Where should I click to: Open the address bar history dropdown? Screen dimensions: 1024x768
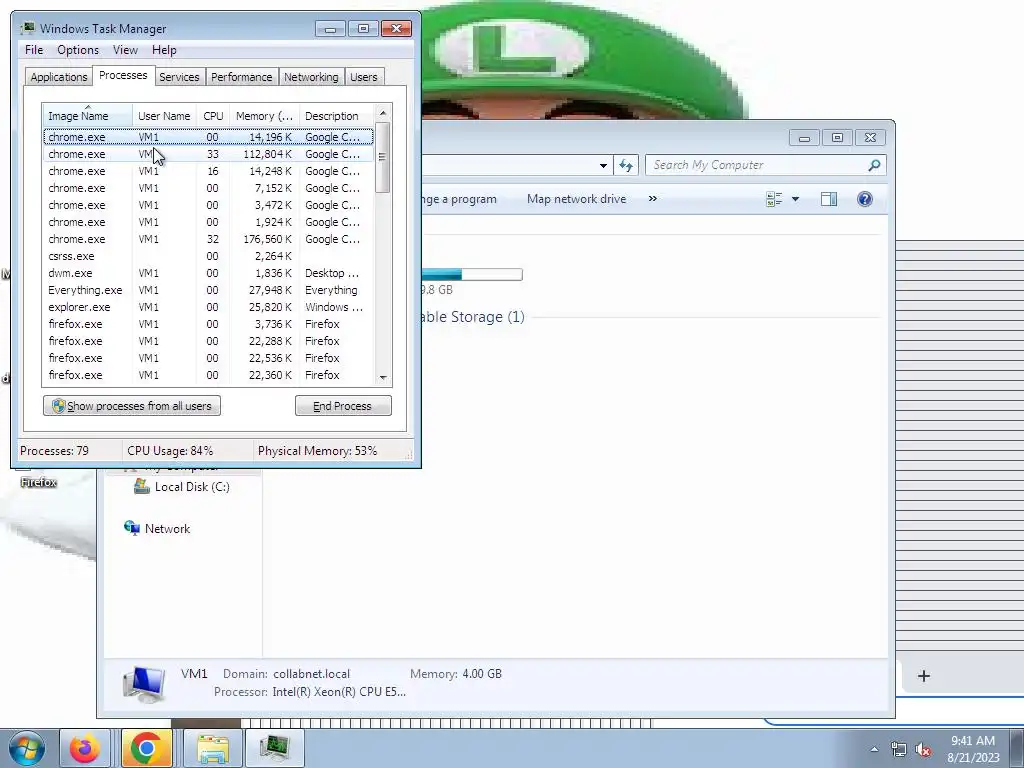[x=603, y=166]
